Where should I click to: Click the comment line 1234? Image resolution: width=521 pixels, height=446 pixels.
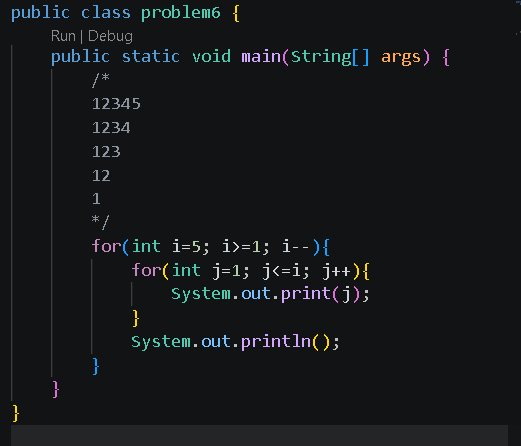111,128
